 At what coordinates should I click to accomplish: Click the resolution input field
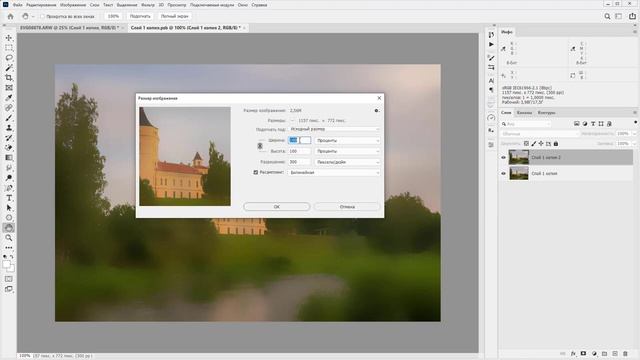click(x=299, y=162)
